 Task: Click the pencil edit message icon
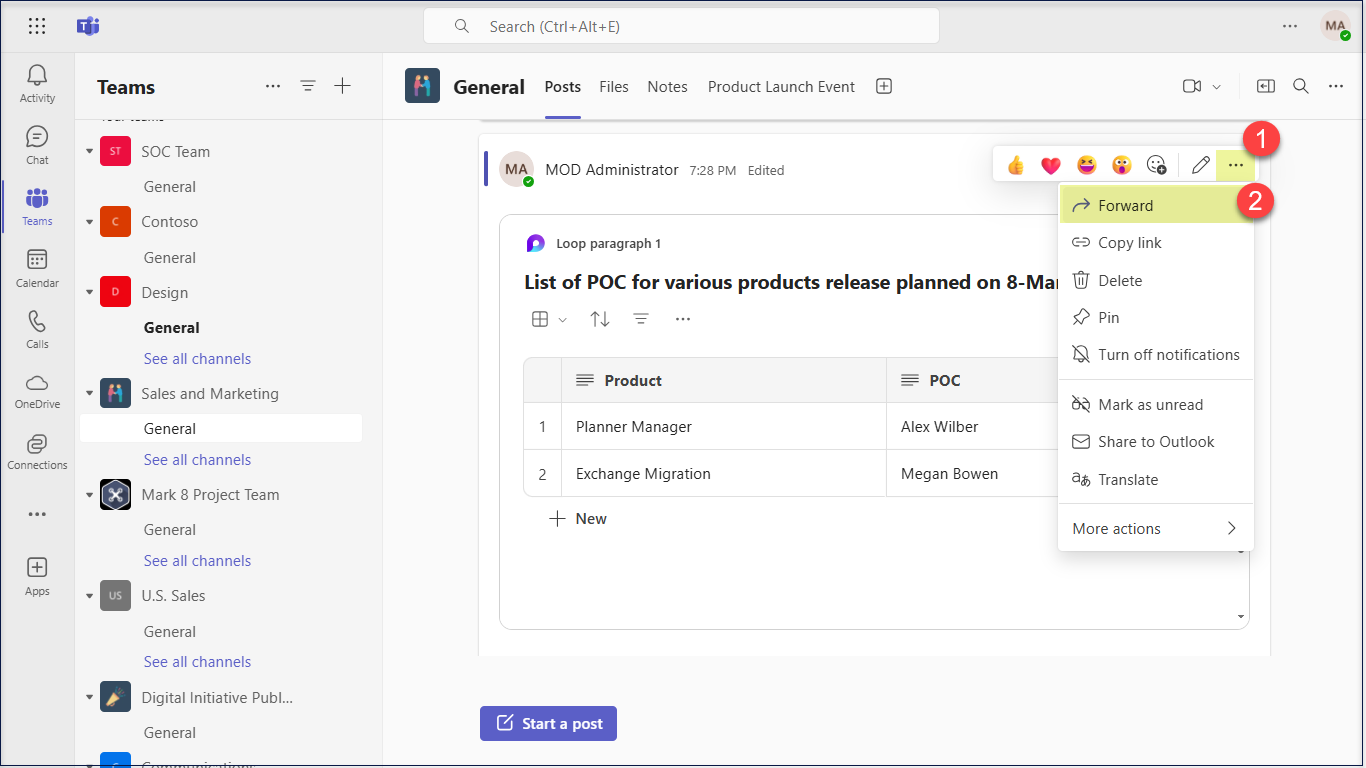click(x=1201, y=165)
